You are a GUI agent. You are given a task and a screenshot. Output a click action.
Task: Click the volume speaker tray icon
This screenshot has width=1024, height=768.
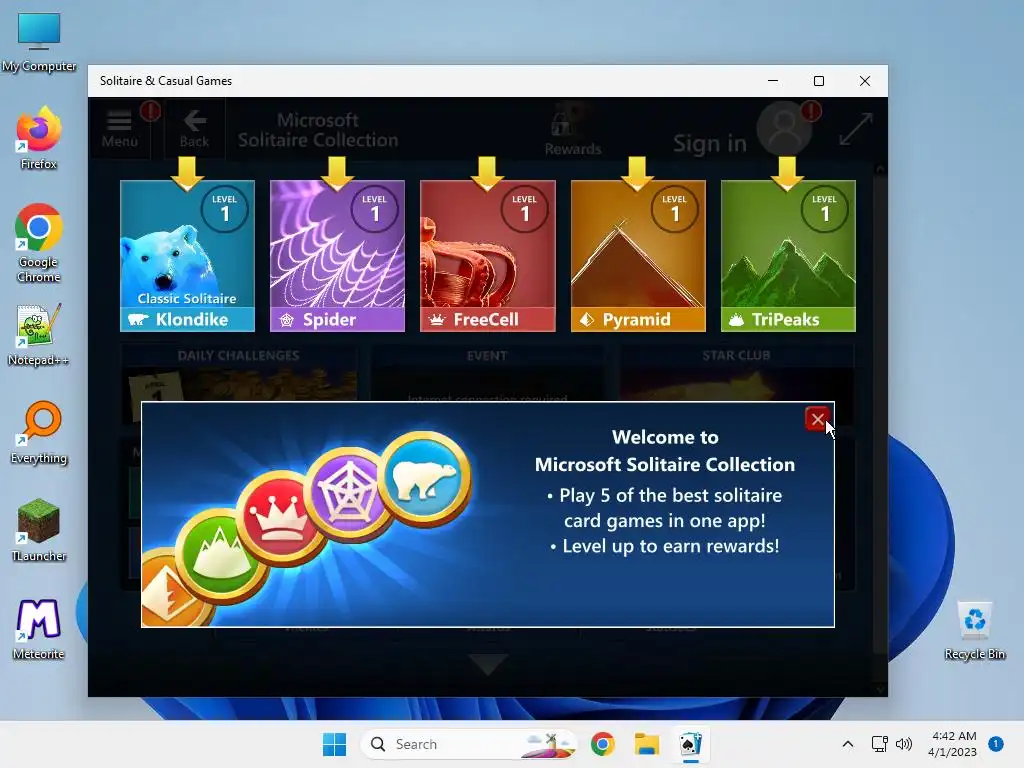tap(904, 744)
